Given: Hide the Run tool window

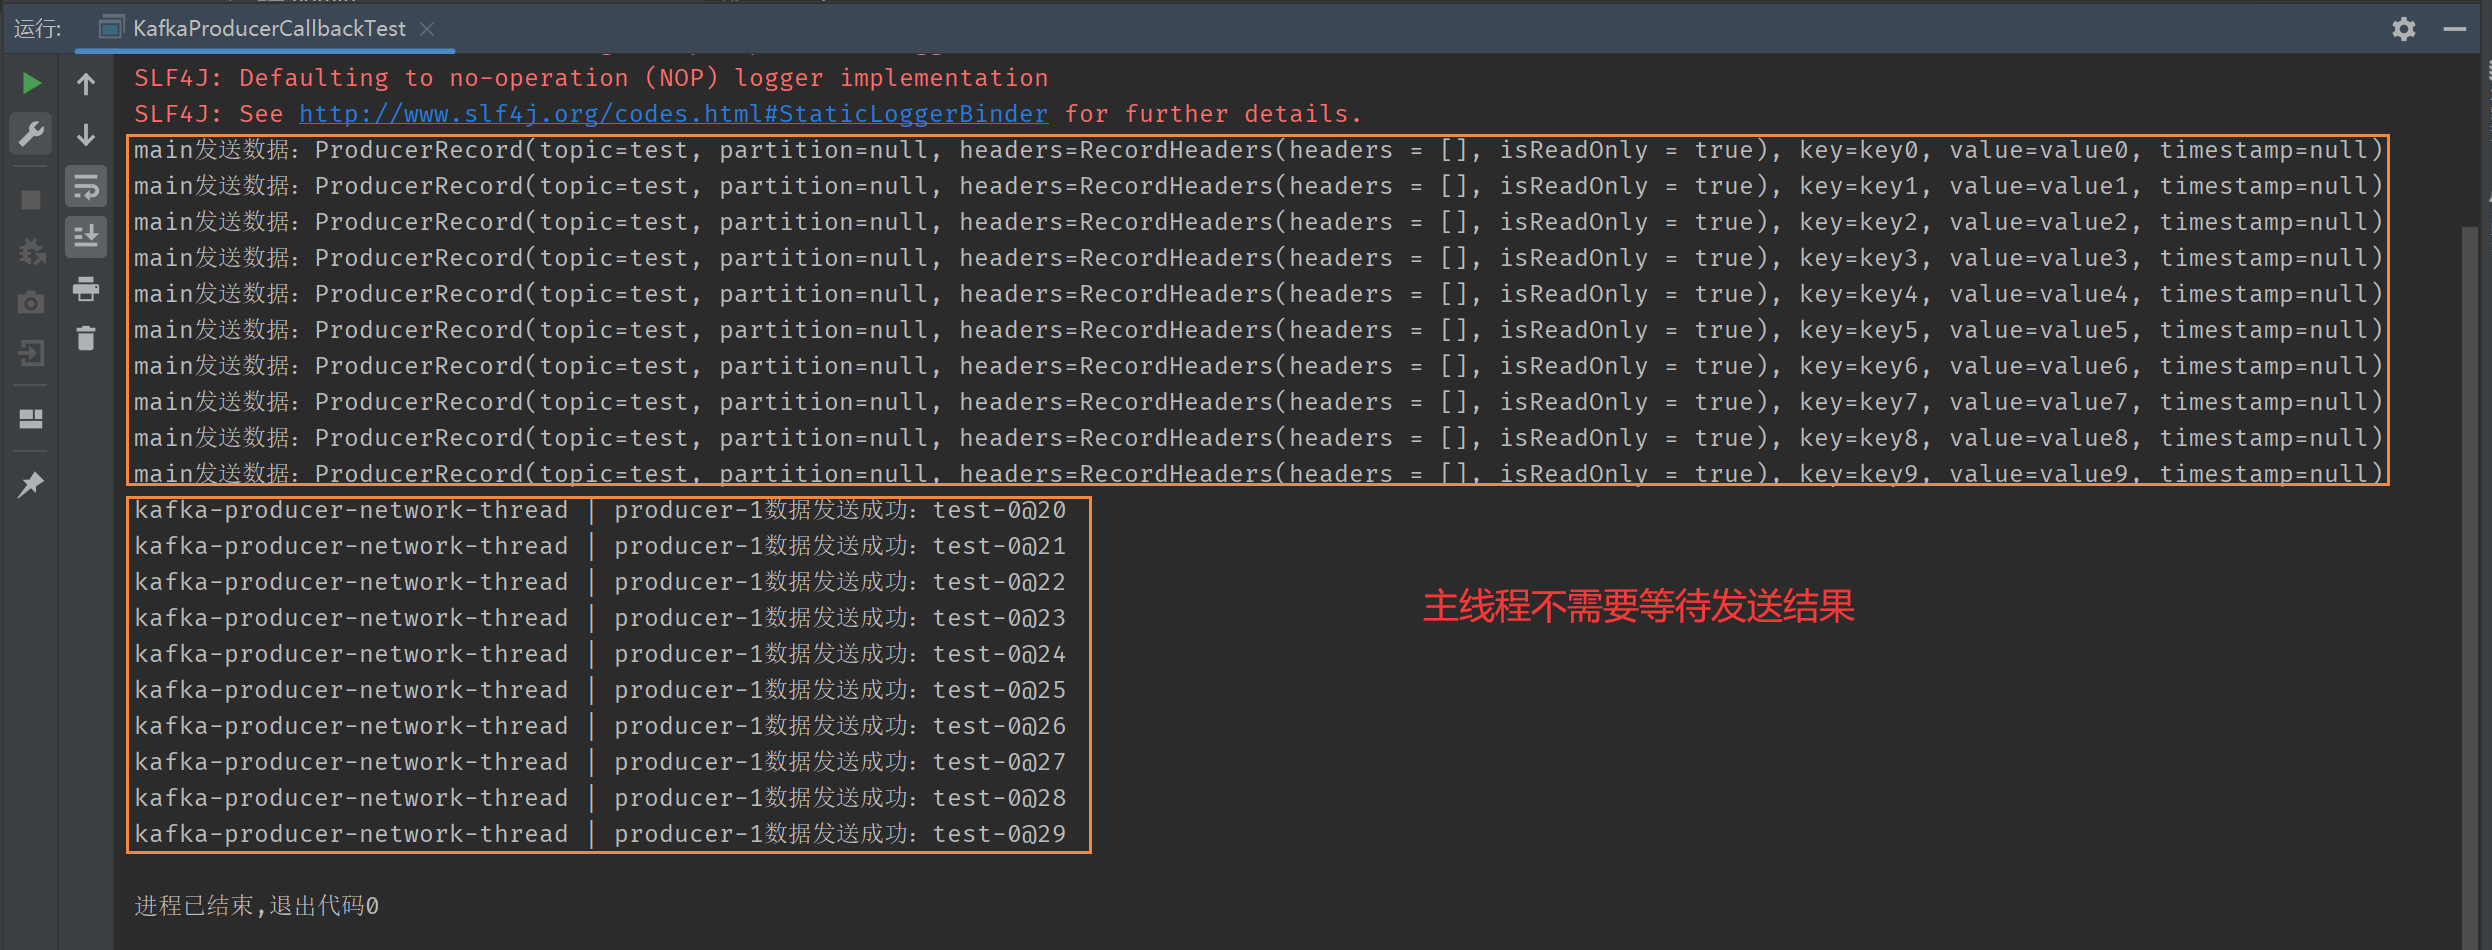Looking at the screenshot, I should (2455, 29).
